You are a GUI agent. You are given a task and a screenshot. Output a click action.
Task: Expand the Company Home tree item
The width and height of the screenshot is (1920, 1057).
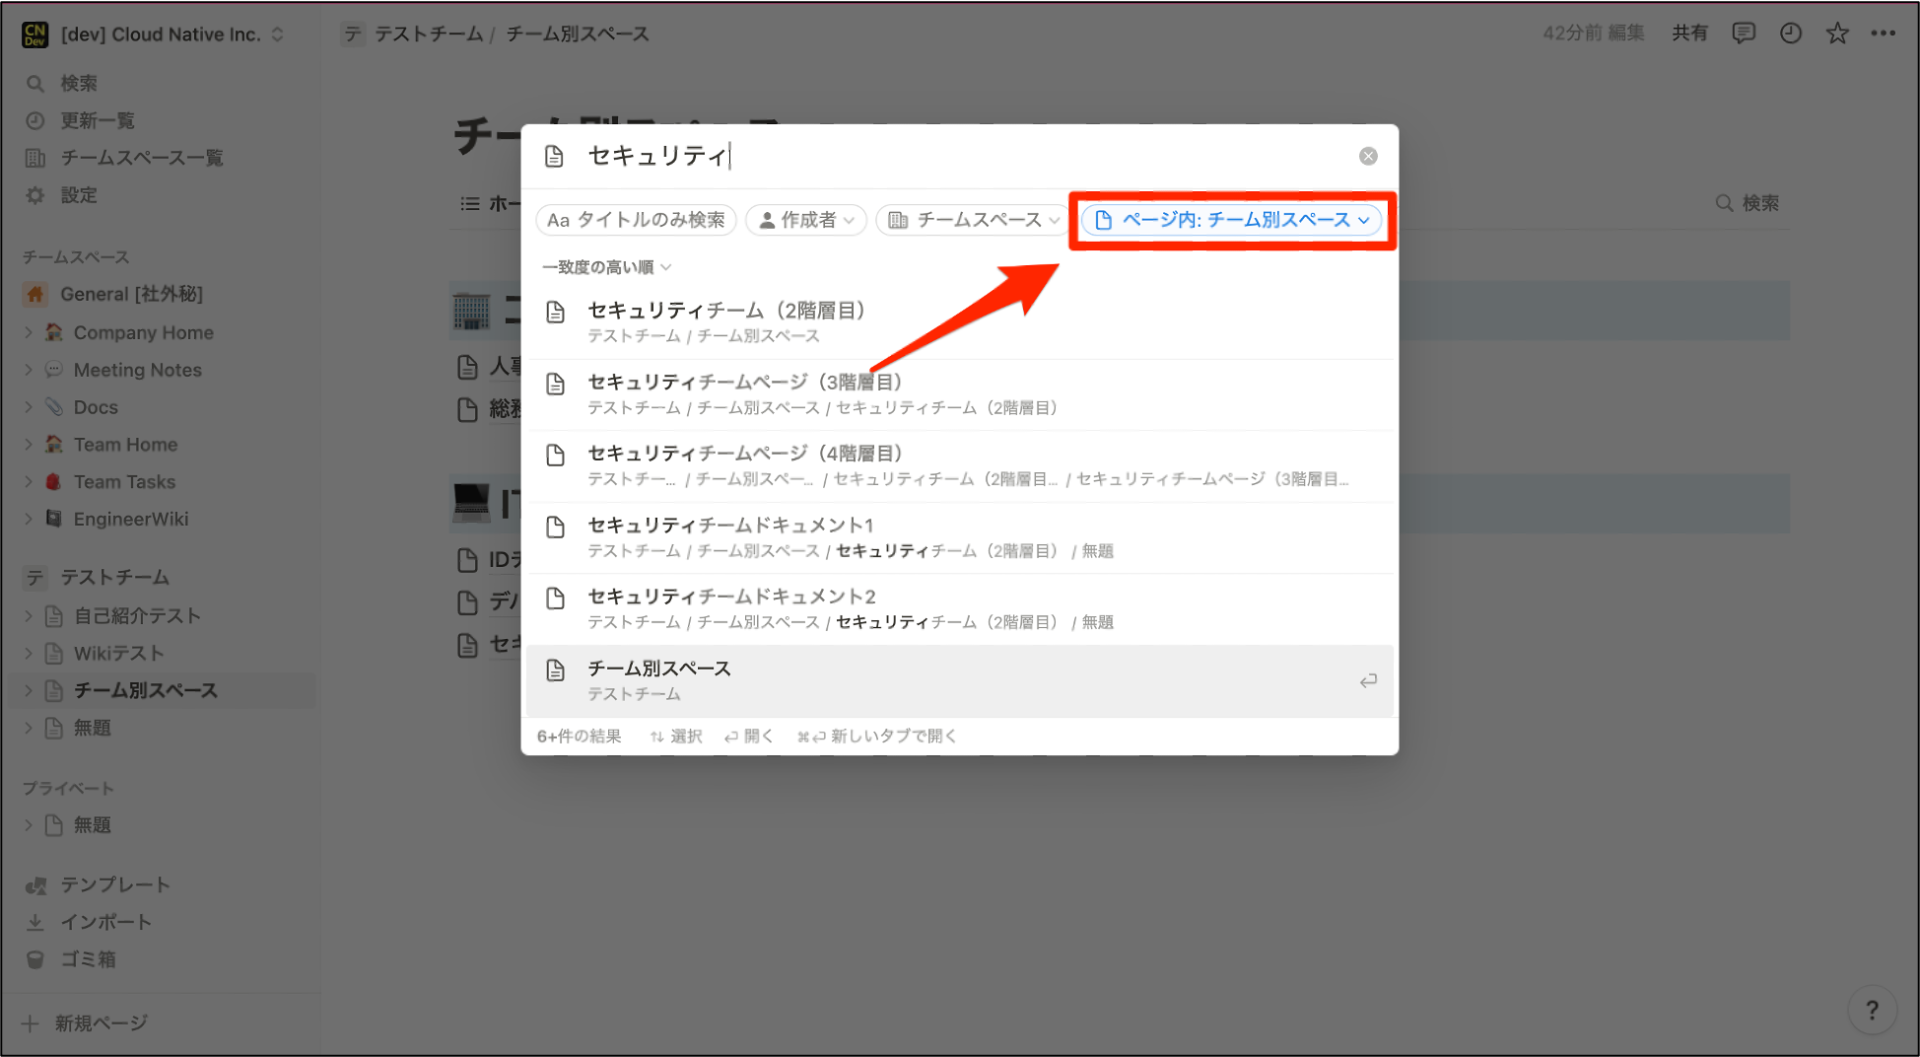[29, 332]
